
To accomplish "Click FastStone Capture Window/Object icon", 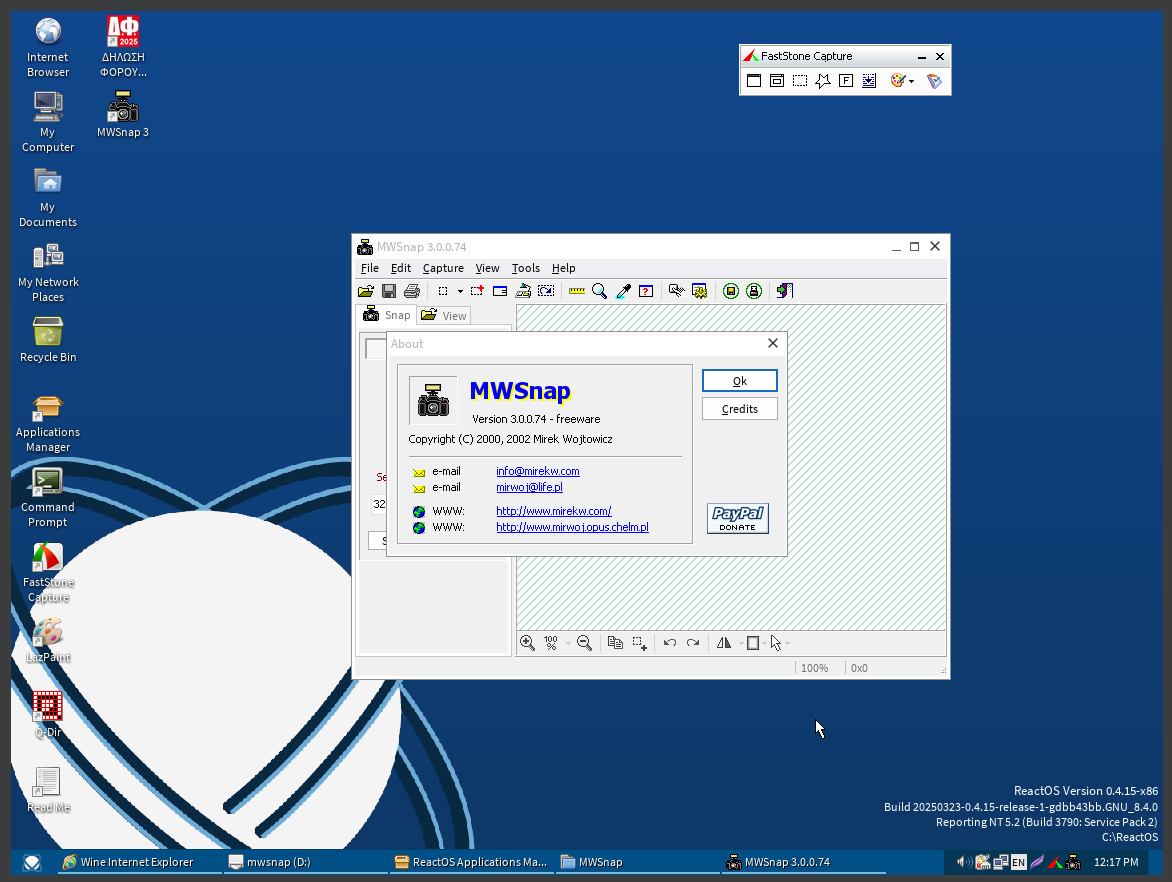I will click(777, 81).
